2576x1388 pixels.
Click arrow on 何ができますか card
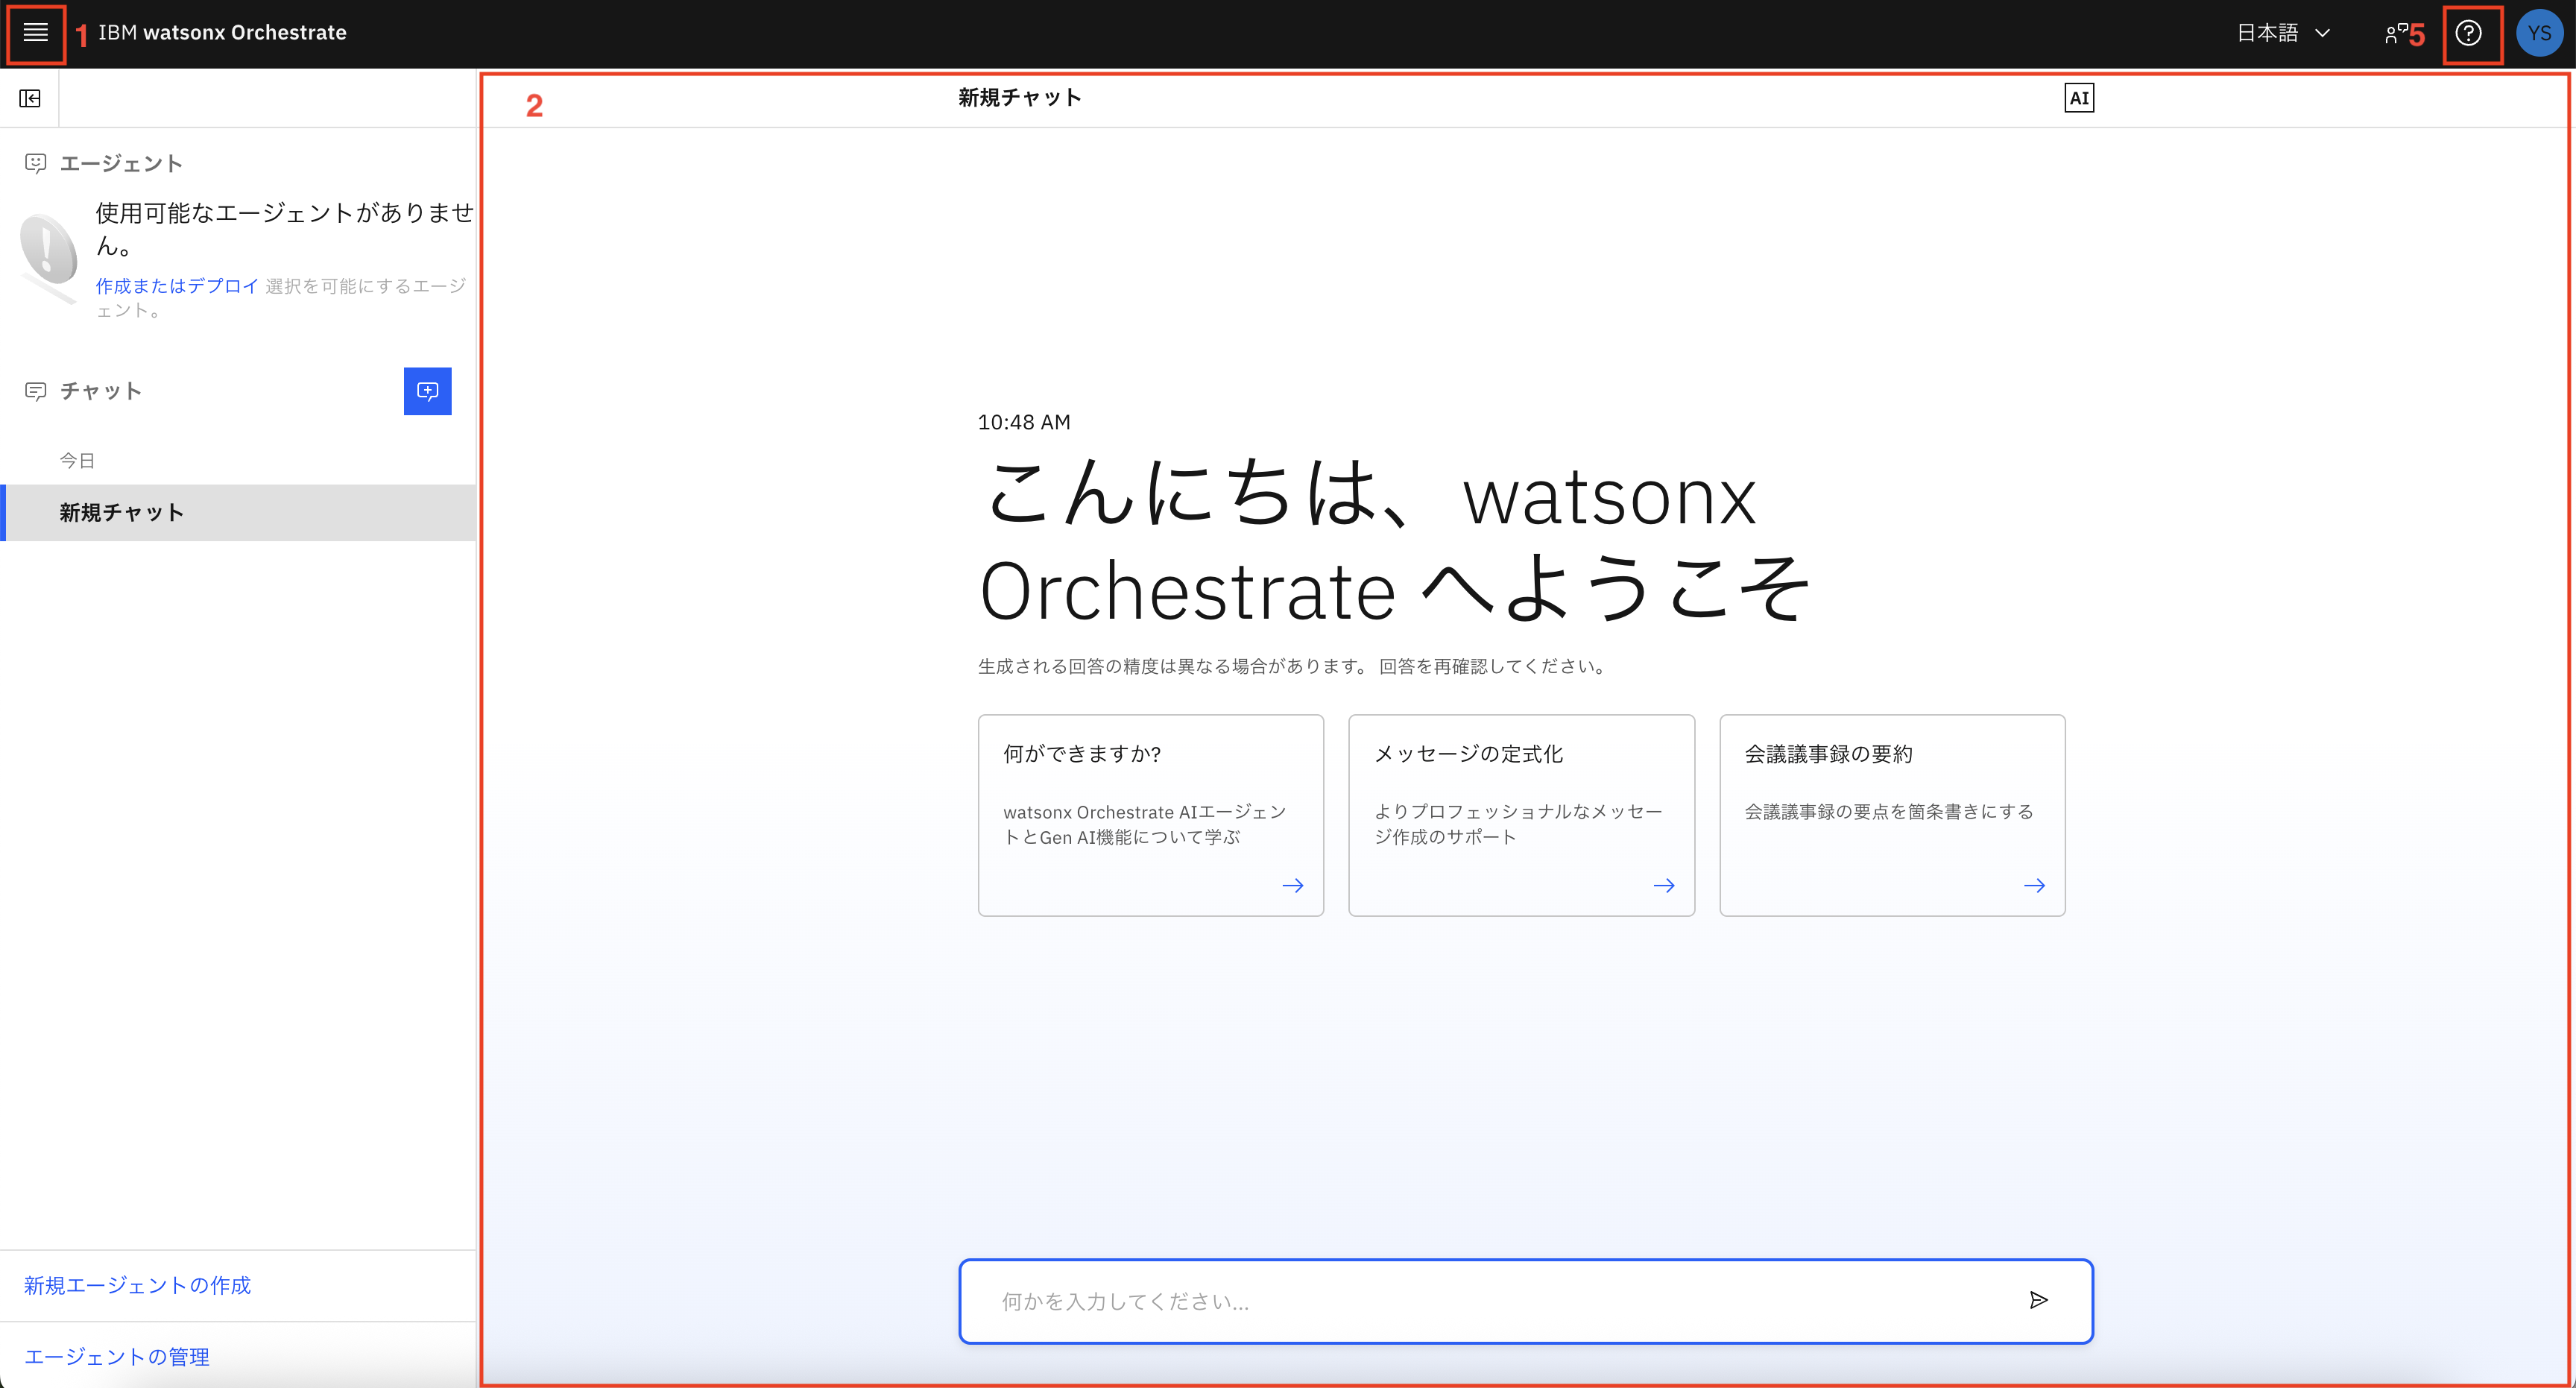(x=1292, y=885)
